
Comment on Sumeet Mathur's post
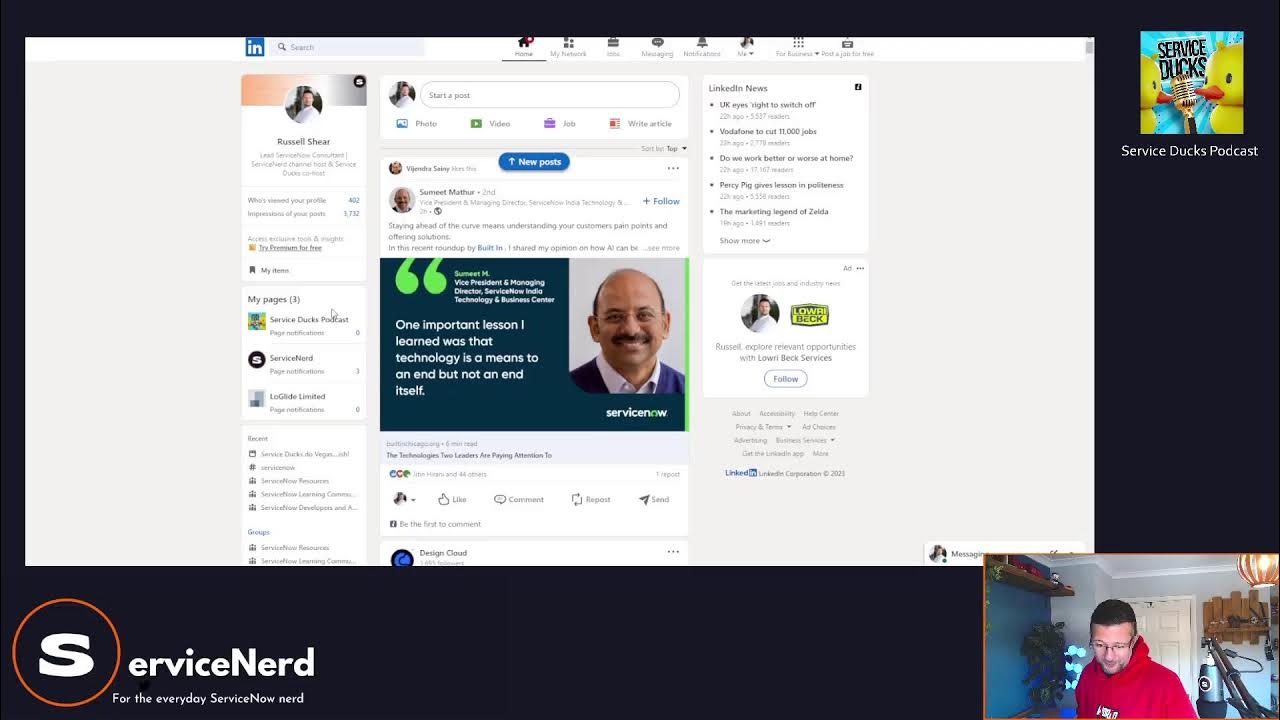pyautogui.click(x=519, y=499)
